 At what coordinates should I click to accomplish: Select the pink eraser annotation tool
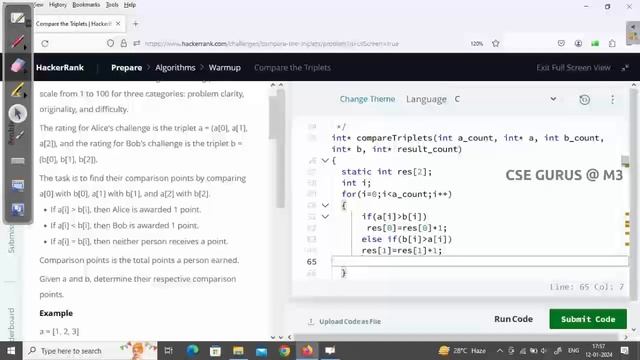click(17, 65)
